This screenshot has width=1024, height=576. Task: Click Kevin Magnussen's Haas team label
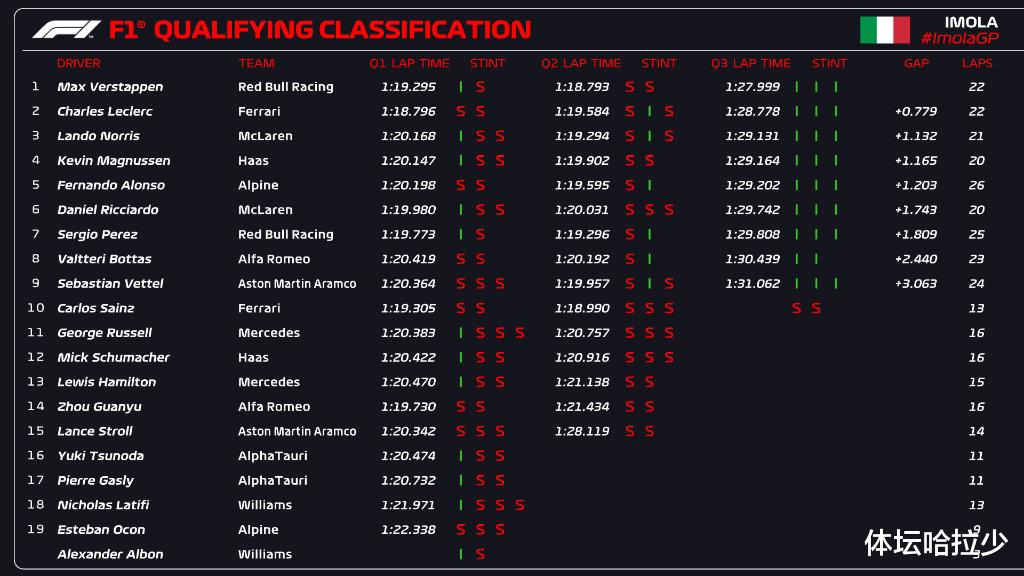(253, 161)
